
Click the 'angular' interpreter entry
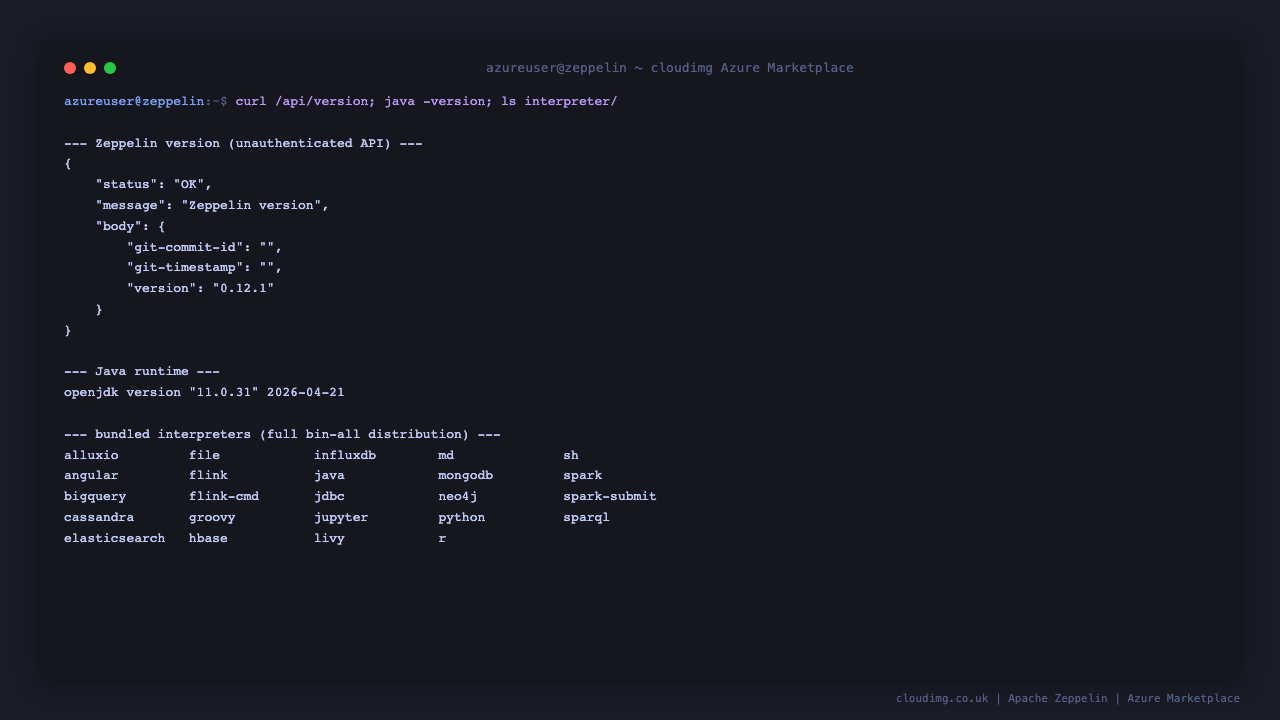click(x=91, y=475)
